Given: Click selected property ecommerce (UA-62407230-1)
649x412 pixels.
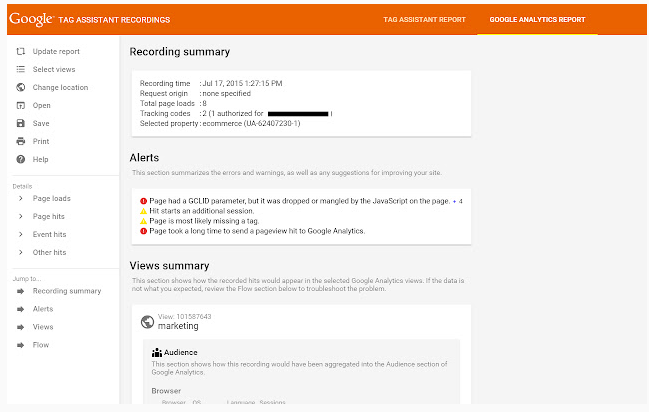Looking at the screenshot, I should click(251, 123).
